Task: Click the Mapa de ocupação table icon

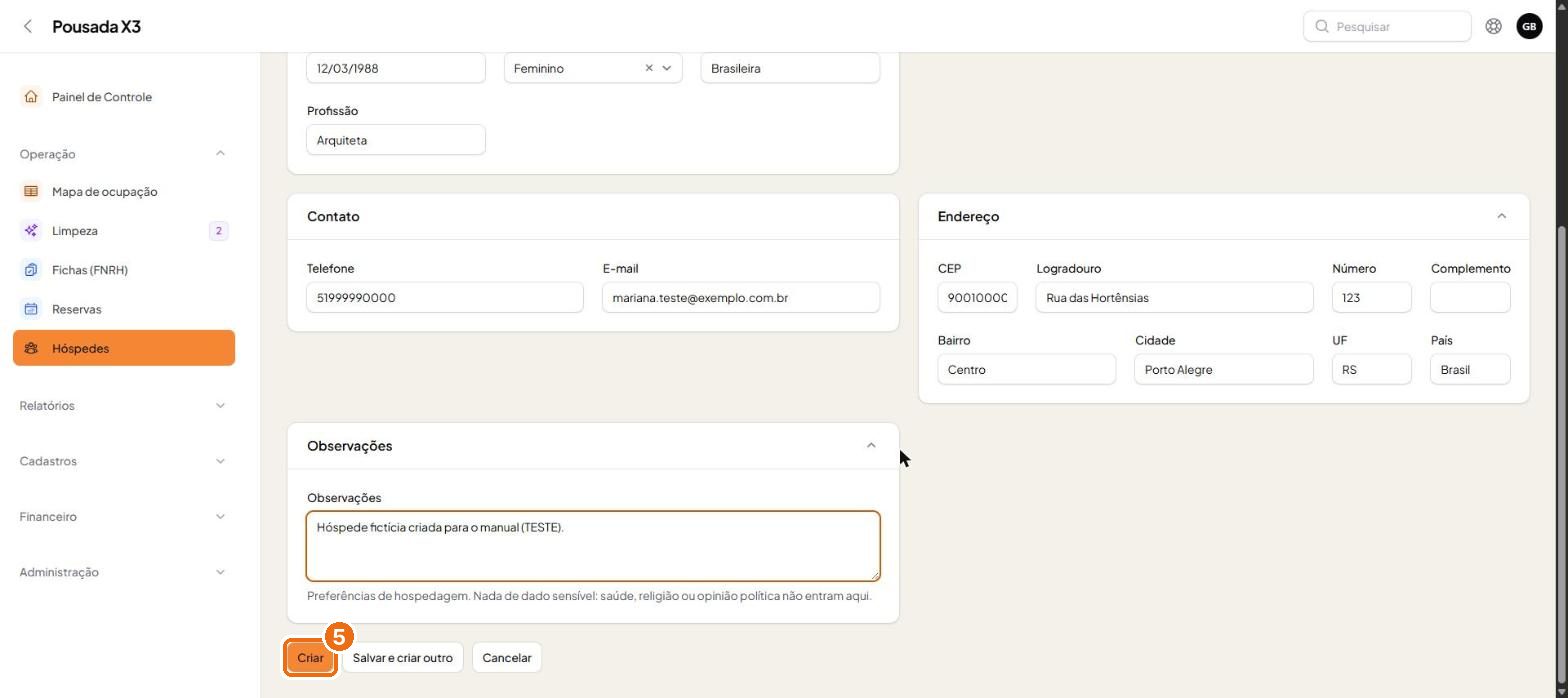Action: click(x=31, y=191)
